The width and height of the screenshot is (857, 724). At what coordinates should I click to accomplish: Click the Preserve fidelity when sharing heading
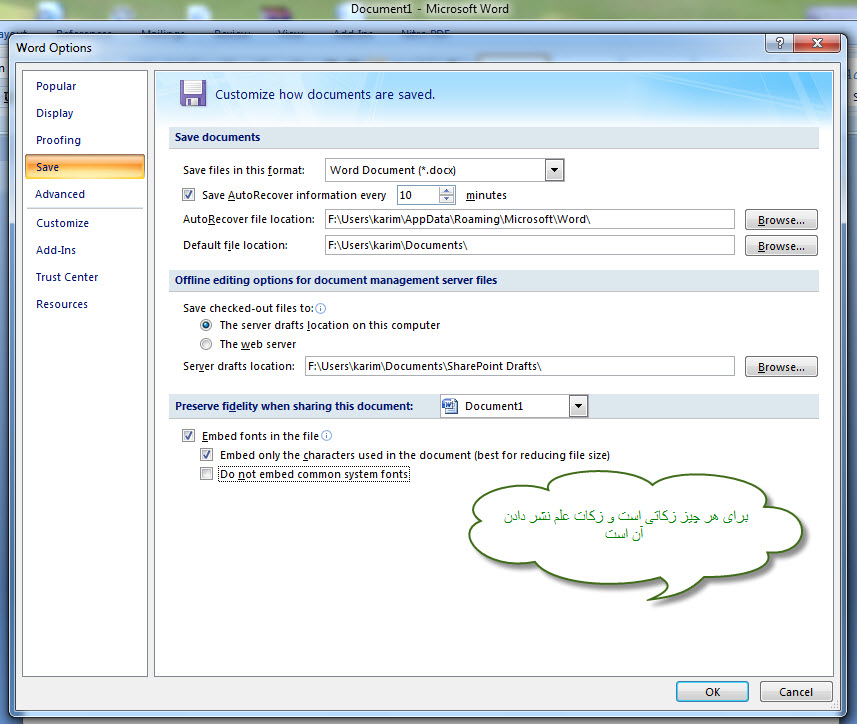(294, 406)
